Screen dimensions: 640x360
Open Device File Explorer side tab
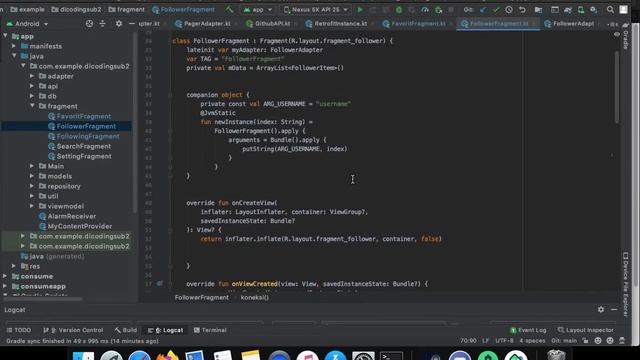pos(627,284)
